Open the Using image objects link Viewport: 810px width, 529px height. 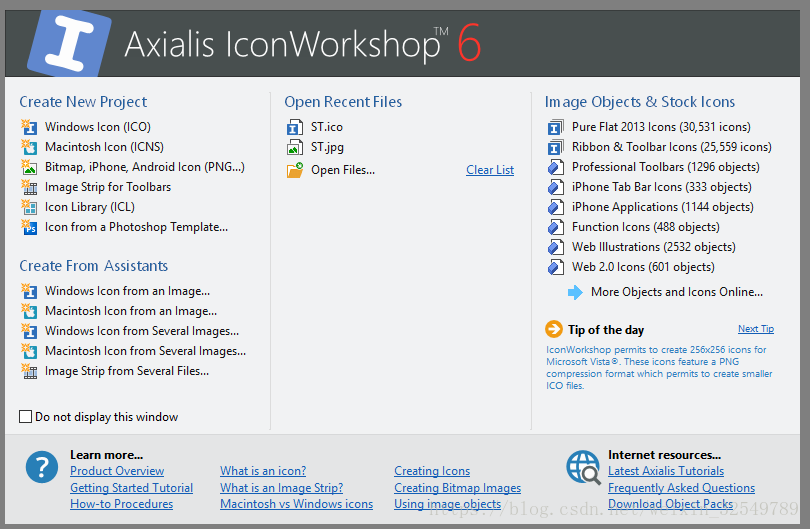tap(447, 504)
